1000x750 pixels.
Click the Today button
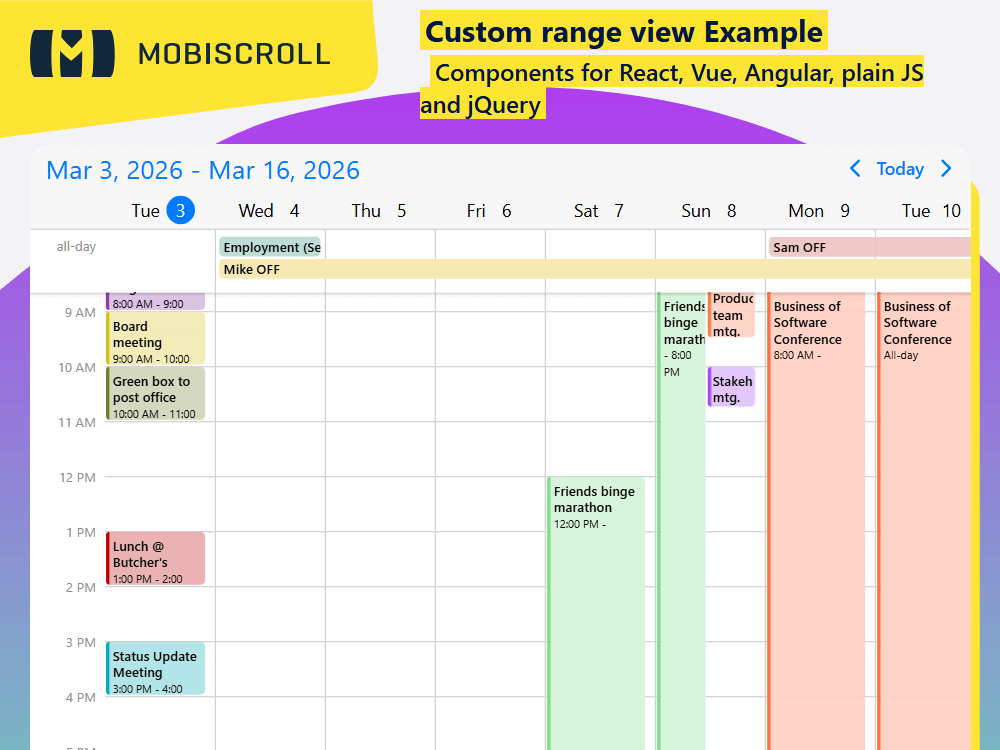click(x=900, y=169)
